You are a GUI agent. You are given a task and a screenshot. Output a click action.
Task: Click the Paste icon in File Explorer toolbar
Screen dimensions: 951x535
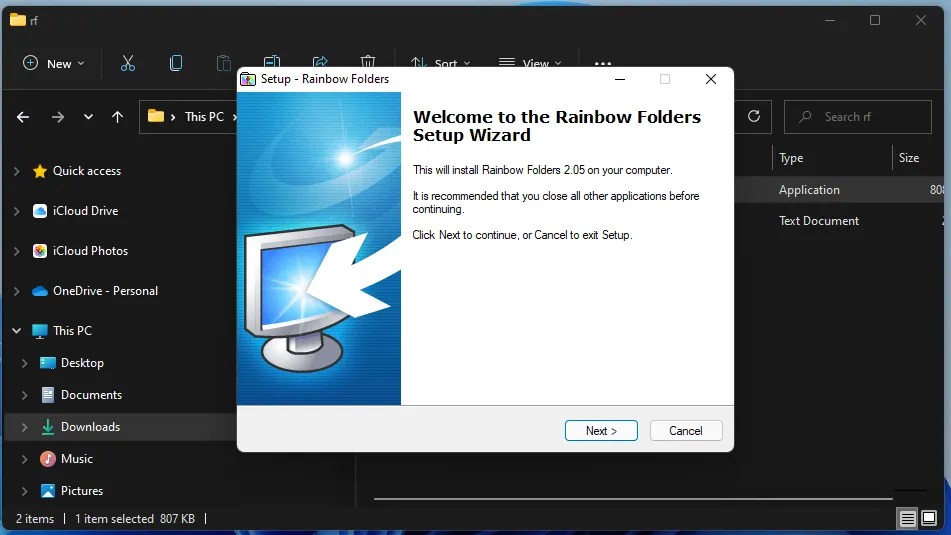tap(224, 63)
